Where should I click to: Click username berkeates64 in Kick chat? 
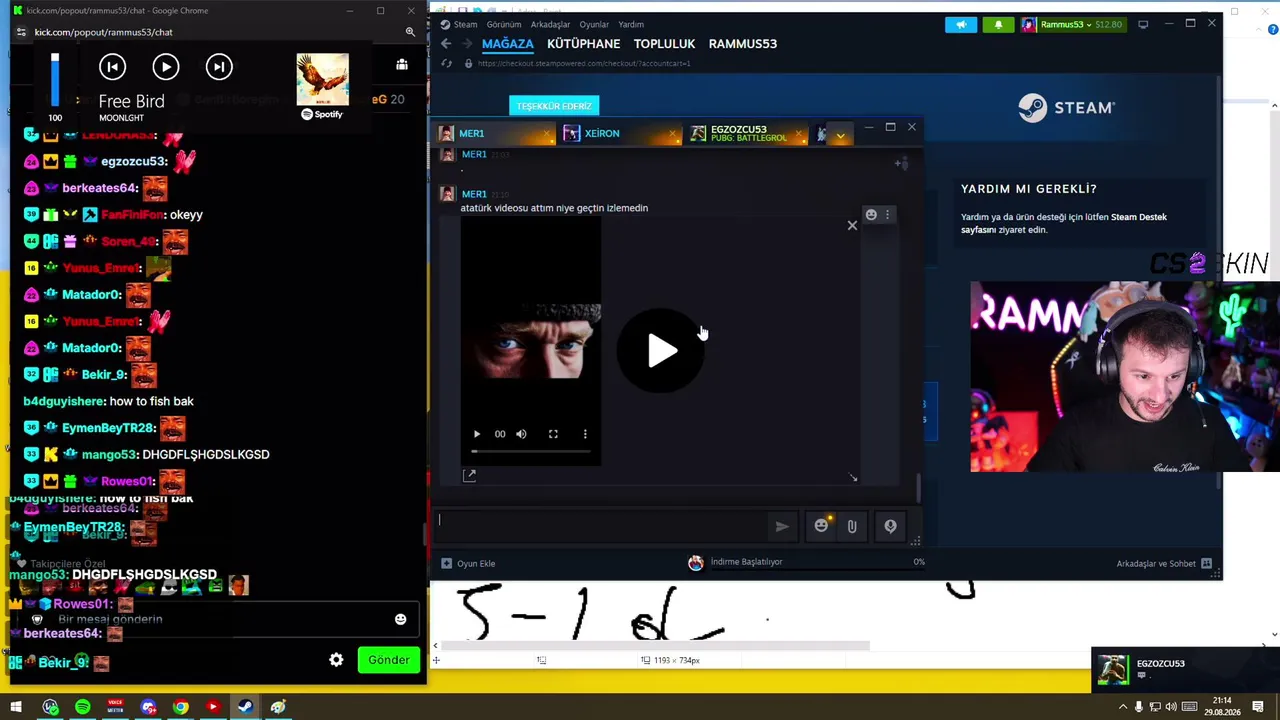tap(100, 188)
